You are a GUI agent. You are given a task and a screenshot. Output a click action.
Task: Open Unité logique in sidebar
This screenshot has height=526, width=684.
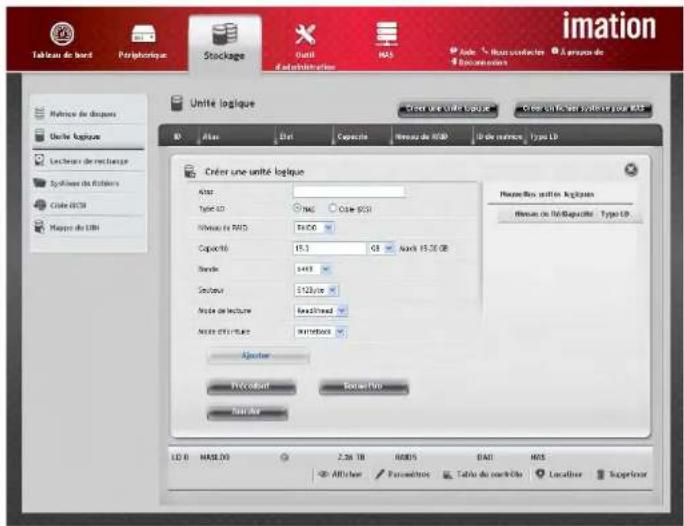tap(75, 137)
